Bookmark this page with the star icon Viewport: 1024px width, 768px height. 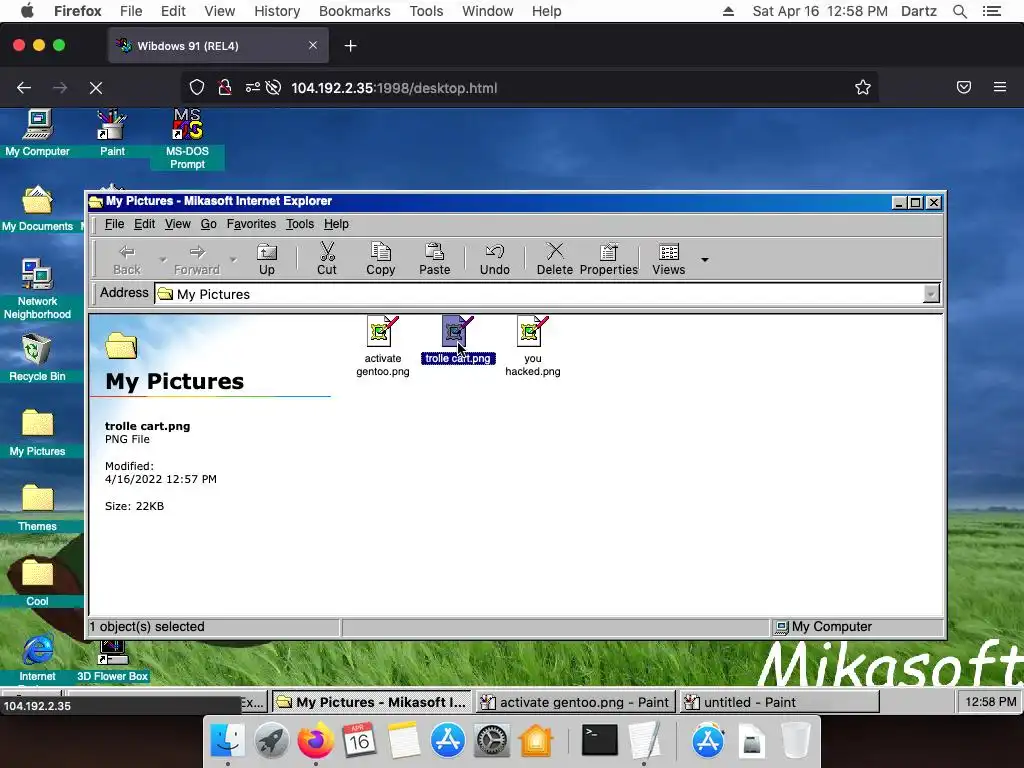tap(863, 88)
